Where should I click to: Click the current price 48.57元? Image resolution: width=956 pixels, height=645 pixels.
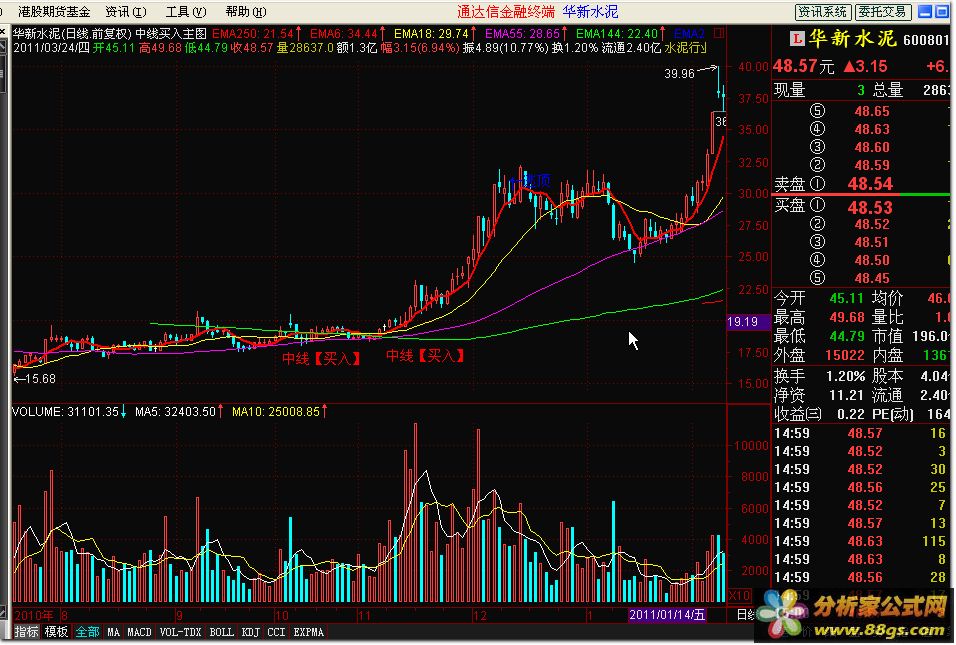click(x=803, y=66)
